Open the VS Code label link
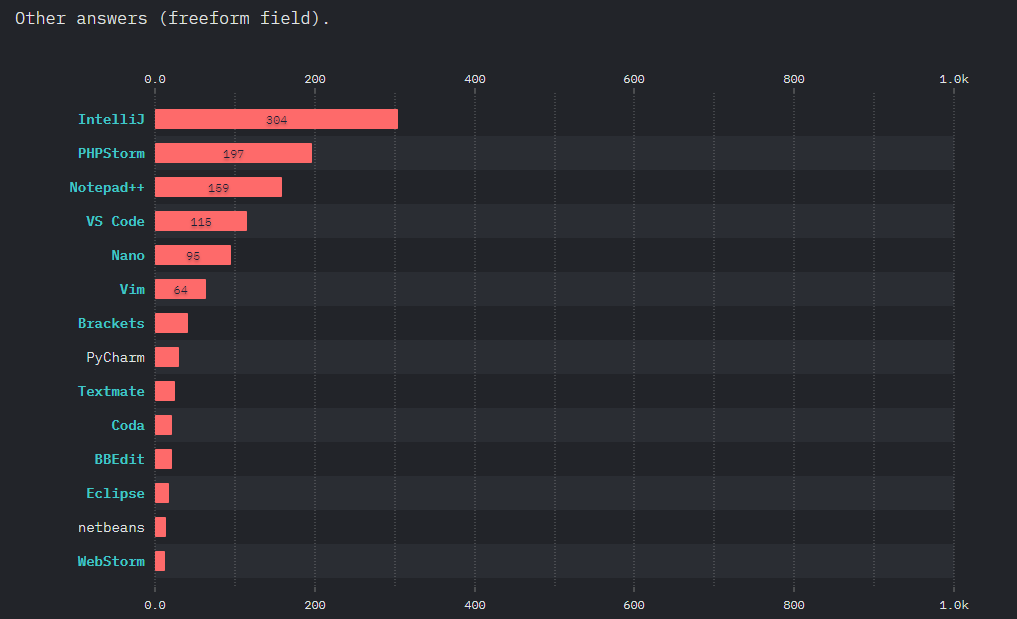Image resolution: width=1017 pixels, height=619 pixels. (115, 221)
